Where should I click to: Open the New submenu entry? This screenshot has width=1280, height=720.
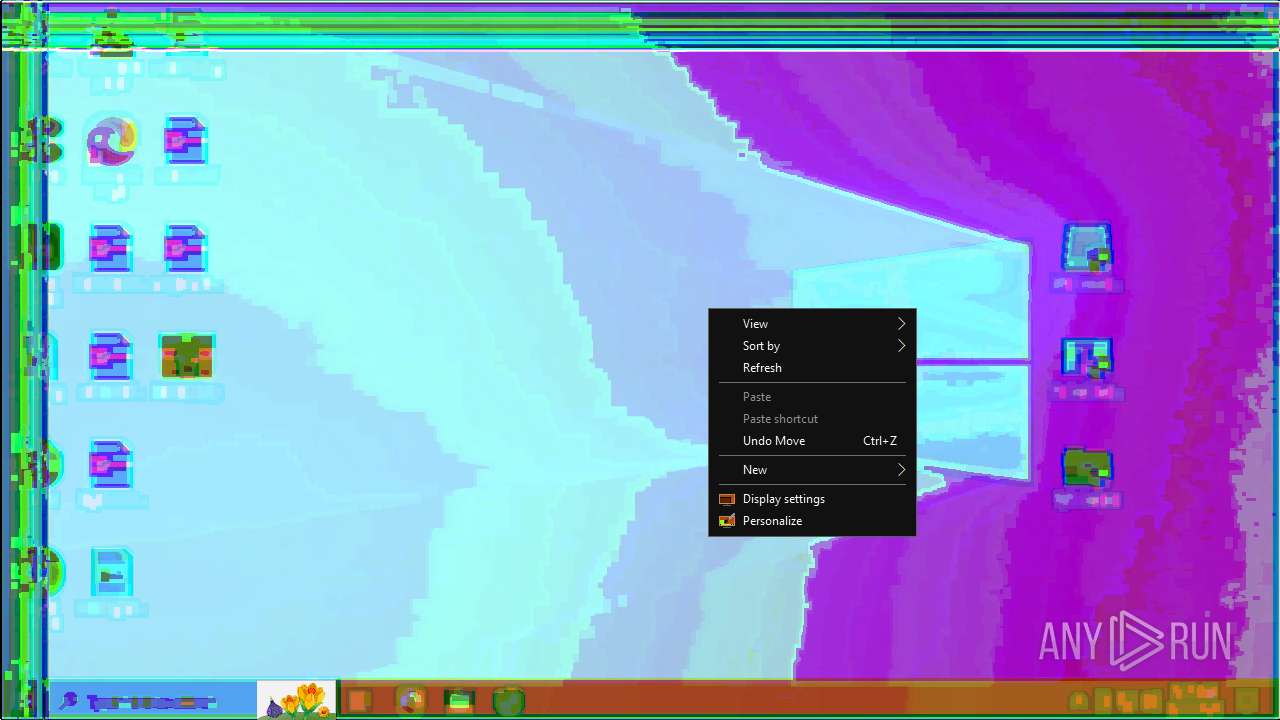(x=811, y=469)
